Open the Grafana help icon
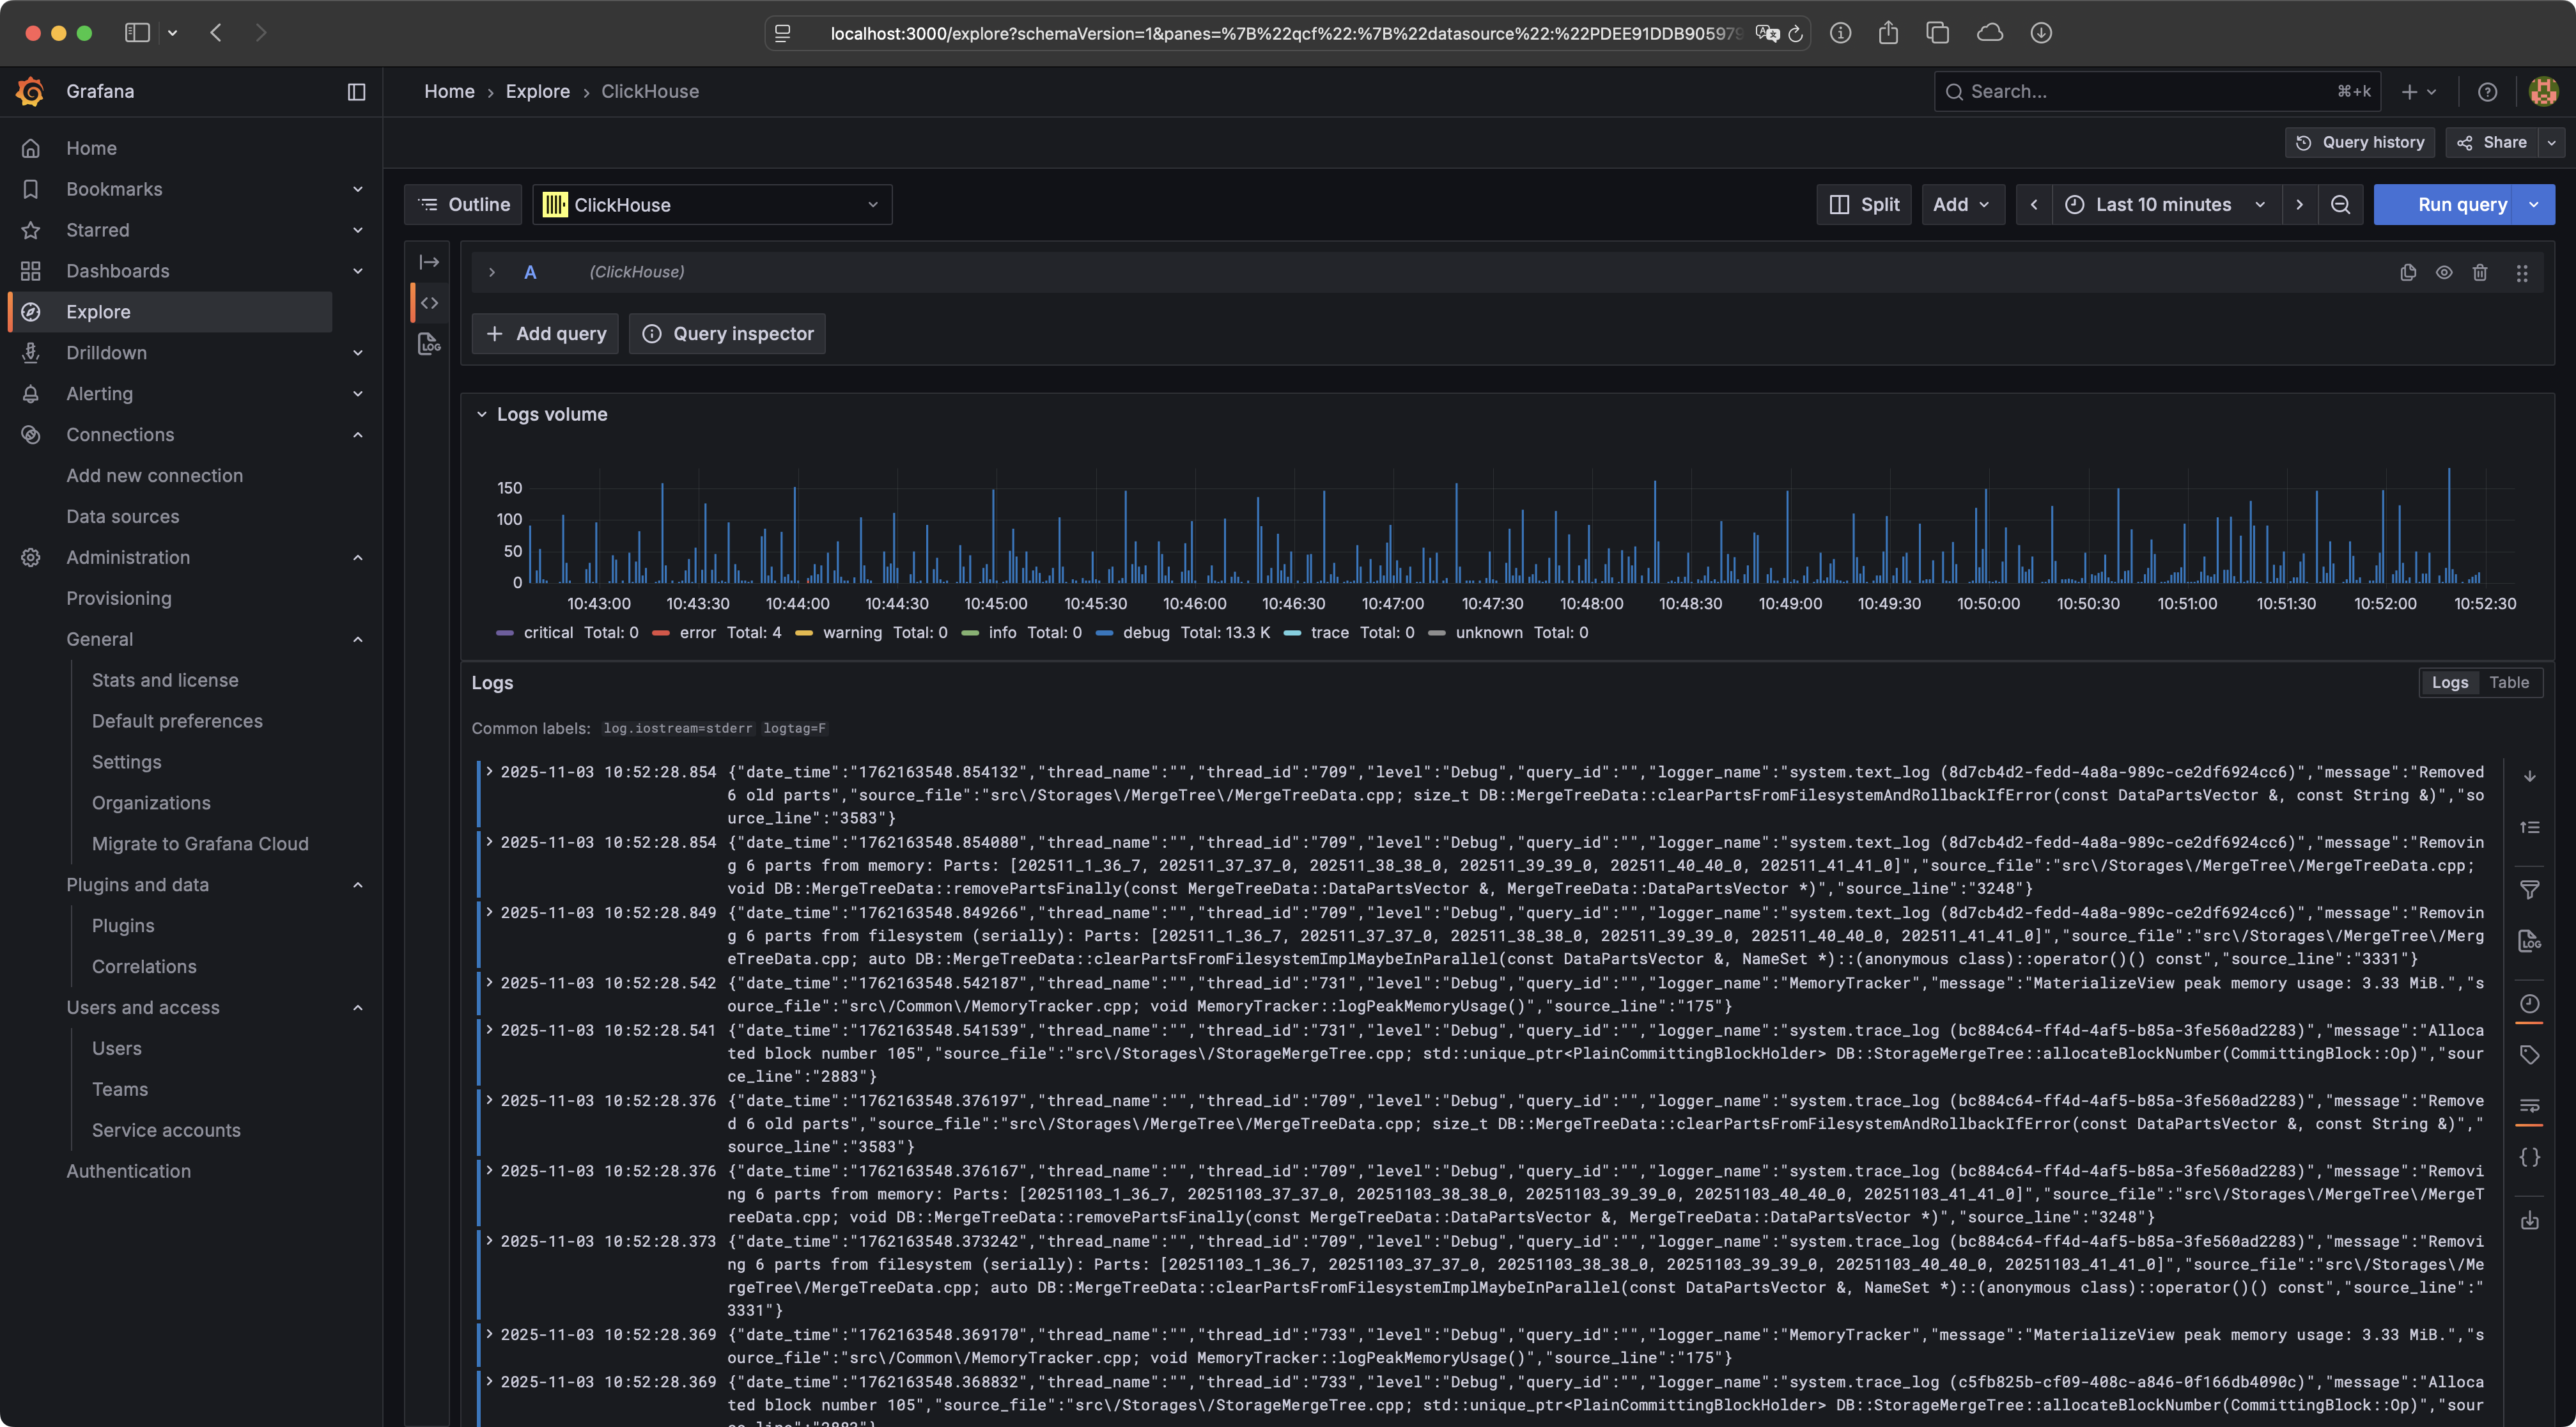2576x1427 pixels. pos(2487,91)
